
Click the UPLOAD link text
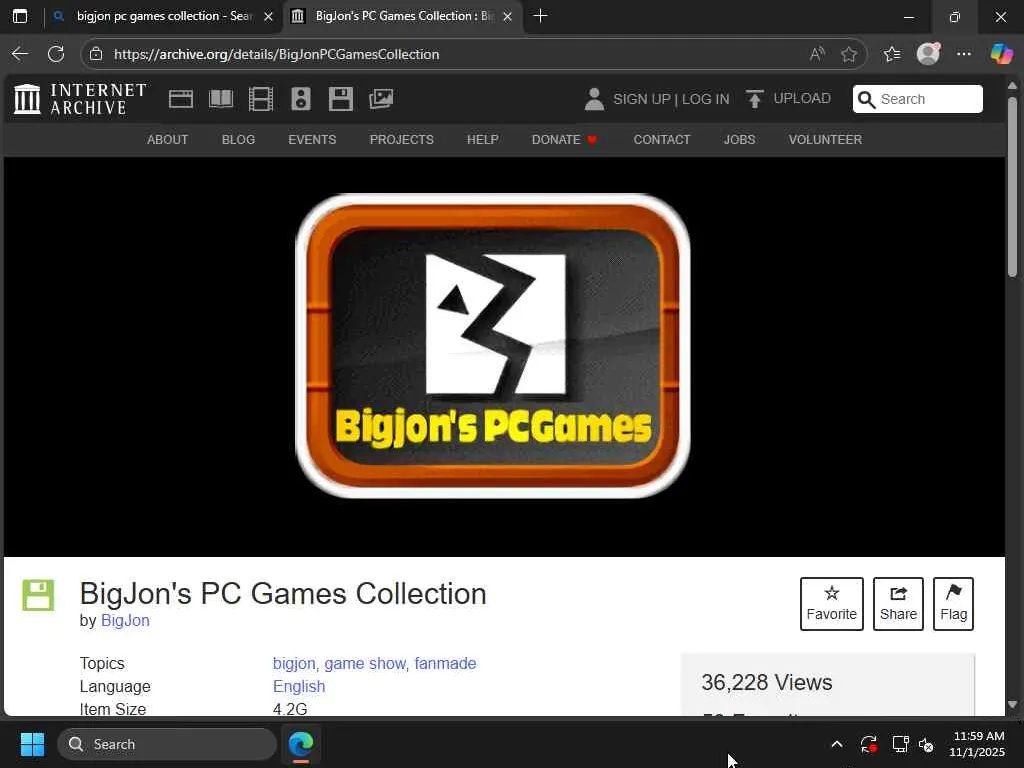pyautogui.click(x=802, y=99)
